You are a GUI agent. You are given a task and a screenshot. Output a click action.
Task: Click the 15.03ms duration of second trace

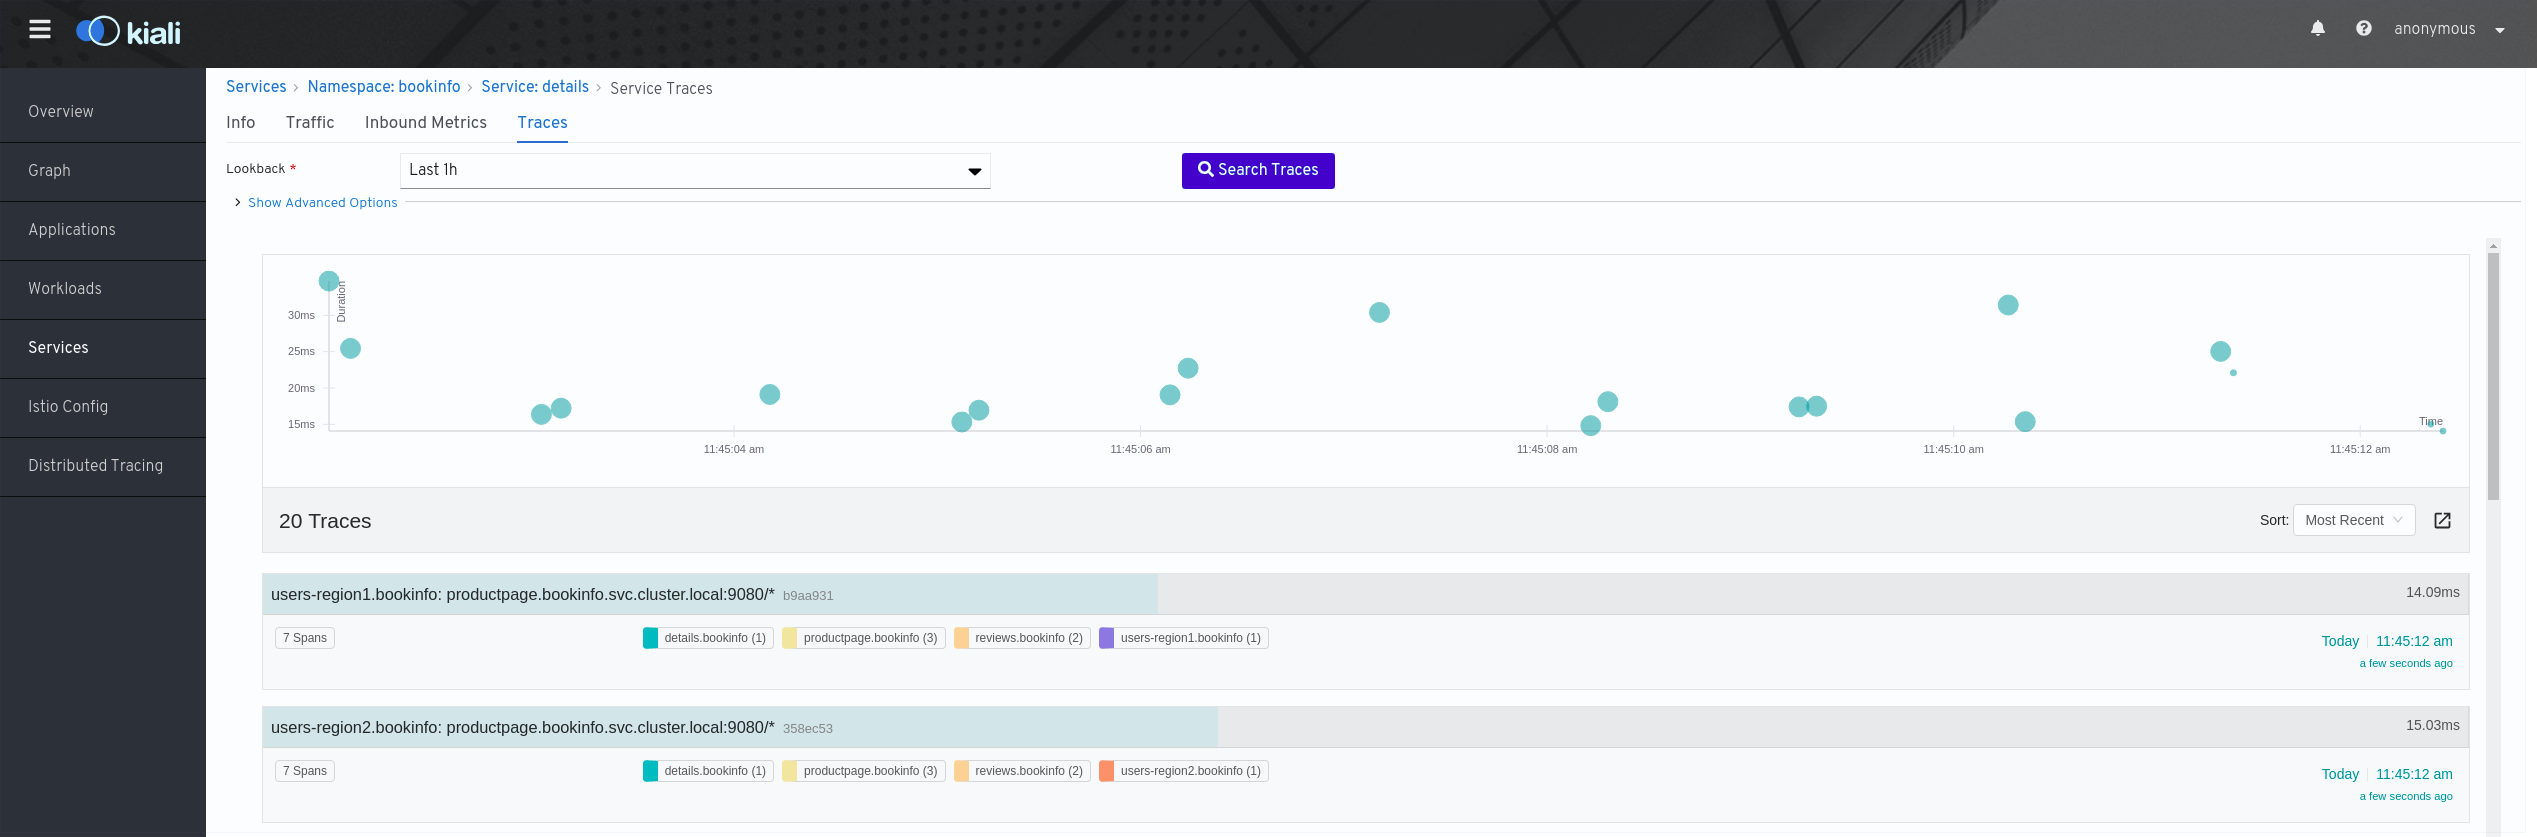[2432, 725]
